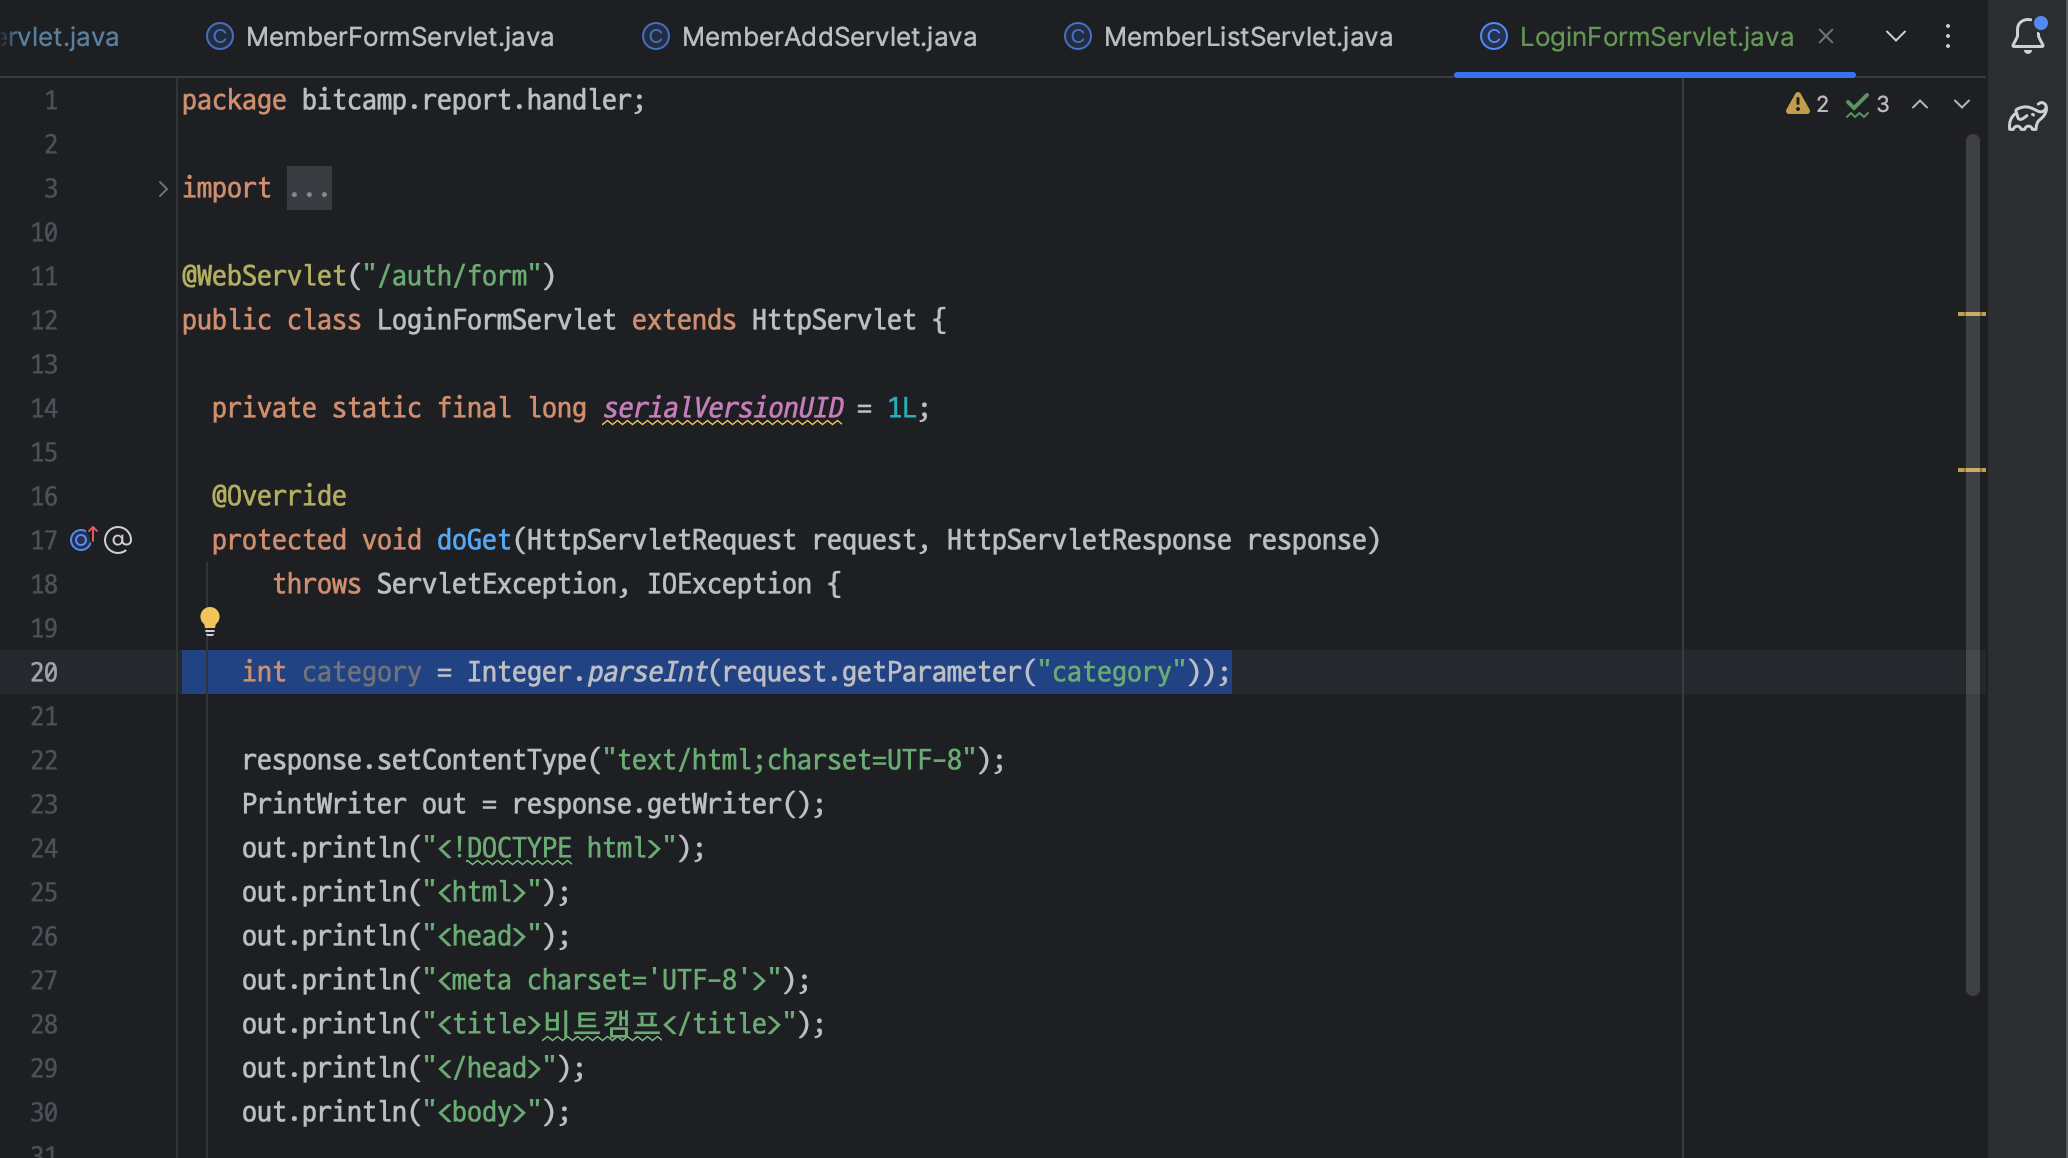Click the warnings count indicator
Screen dimensions: 2068x1158
click(1807, 104)
